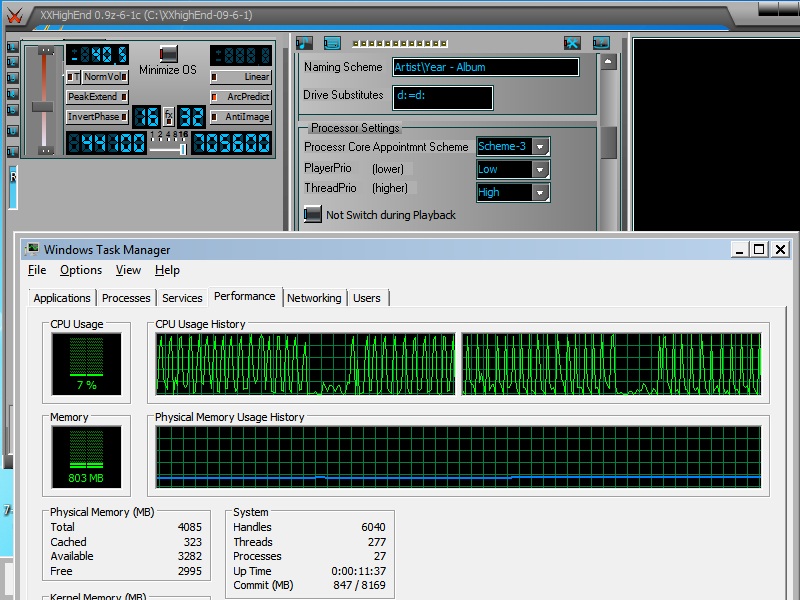Click the 32 bit depth display
The height and width of the screenshot is (600, 800).
[191, 117]
